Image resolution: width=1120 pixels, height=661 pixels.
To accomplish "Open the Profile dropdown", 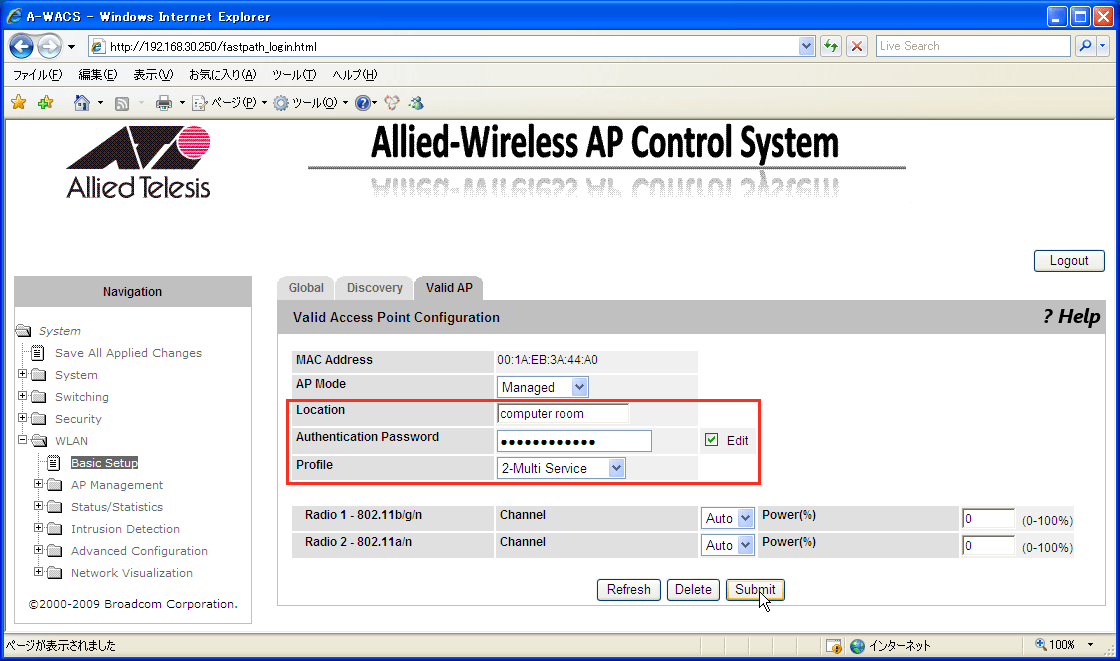I will [x=561, y=468].
